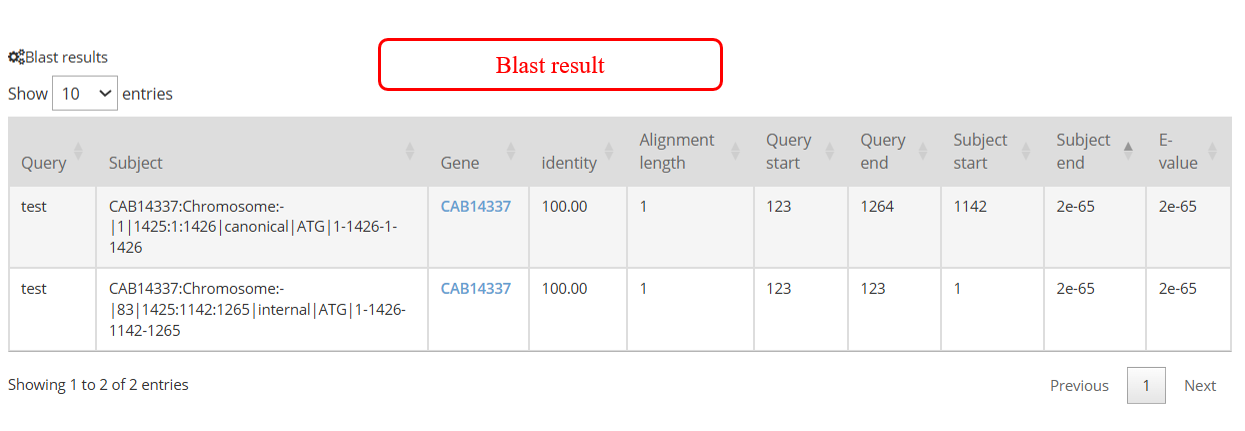Image resolution: width=1245 pixels, height=431 pixels.
Task: Sort by Subject start sort icon
Action: tap(1025, 152)
